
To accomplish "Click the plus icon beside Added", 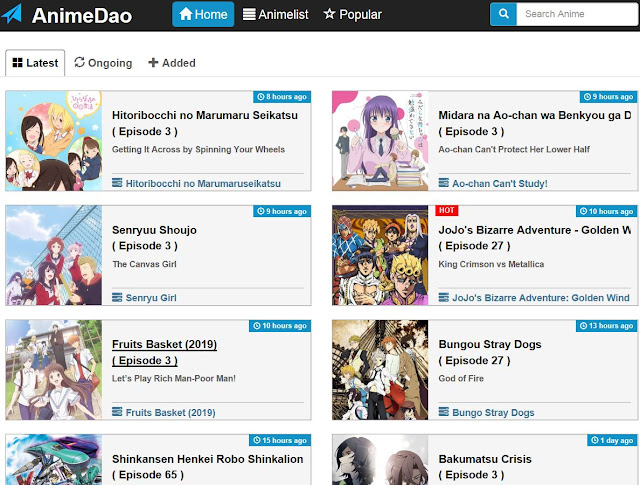I will [x=153, y=62].
